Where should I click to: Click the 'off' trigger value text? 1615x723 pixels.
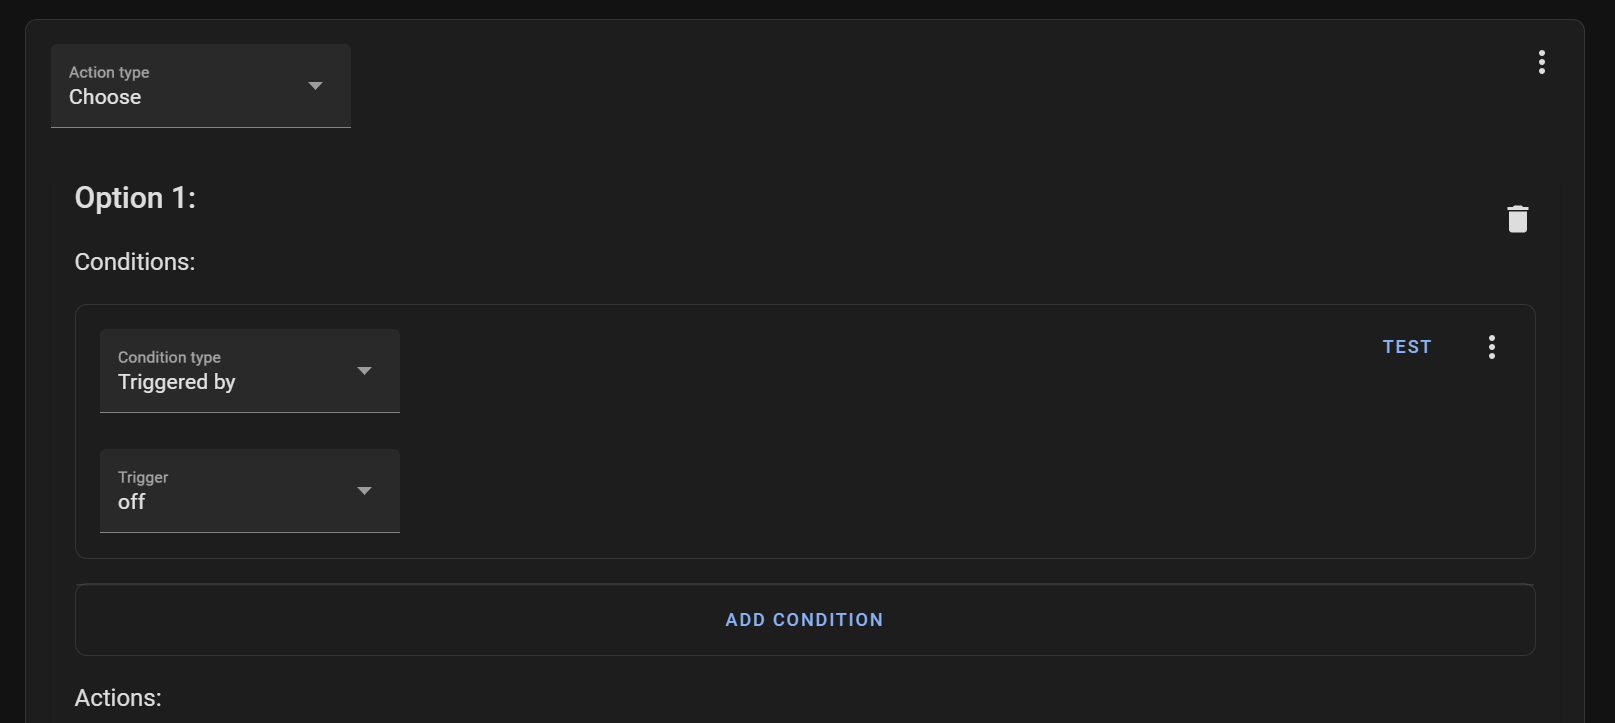click(131, 502)
